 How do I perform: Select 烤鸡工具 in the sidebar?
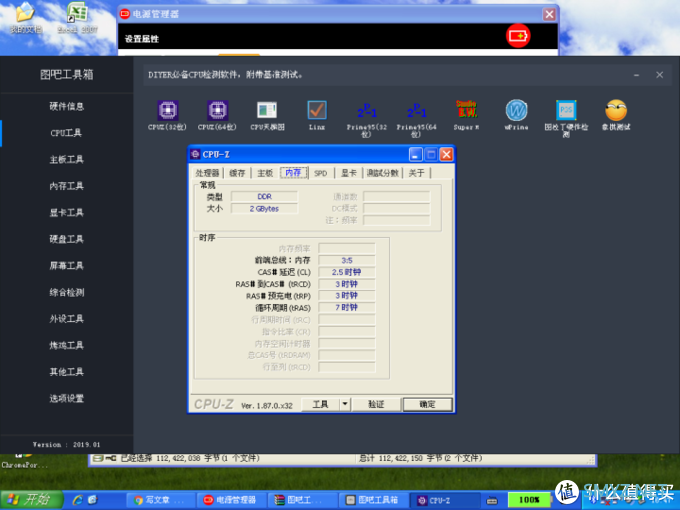click(66, 345)
